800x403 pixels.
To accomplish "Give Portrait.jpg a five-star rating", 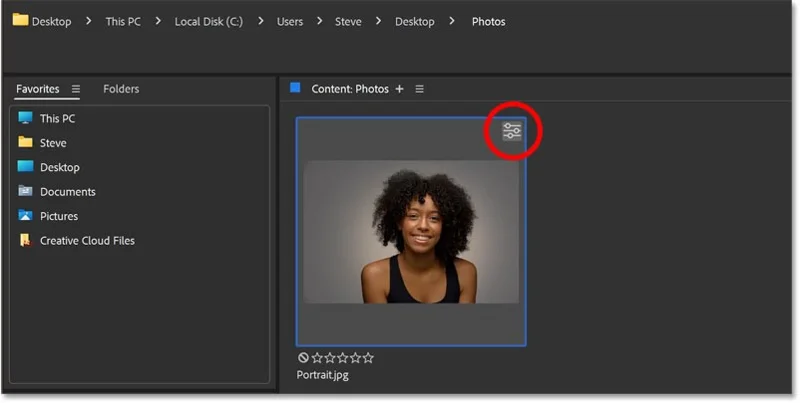I will (x=368, y=358).
